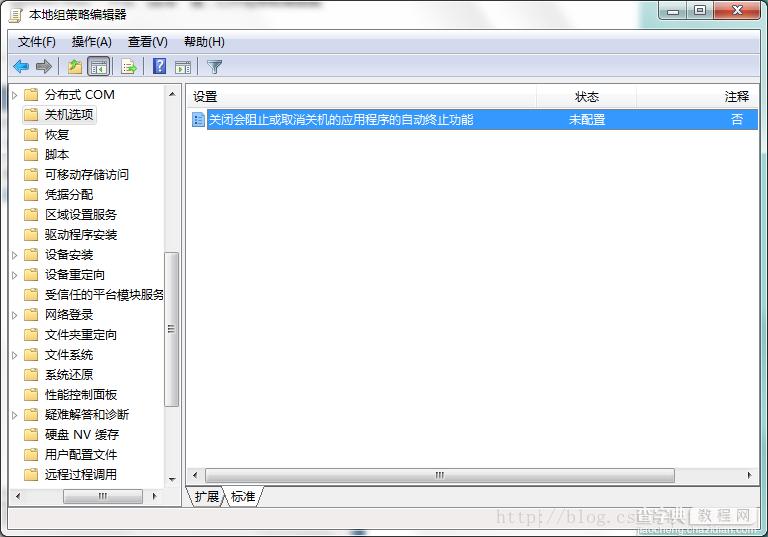Open Help with the question mark icon
768x537 pixels.
[x=159, y=66]
